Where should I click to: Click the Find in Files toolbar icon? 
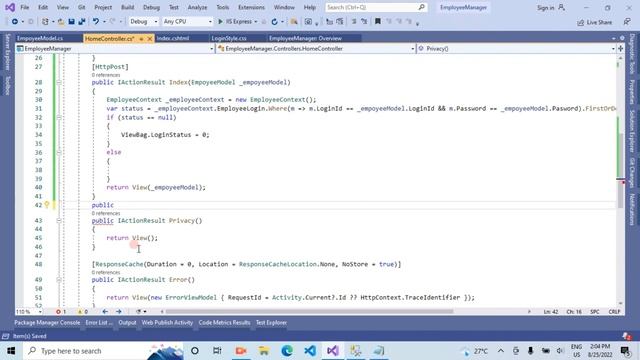tap(294, 22)
